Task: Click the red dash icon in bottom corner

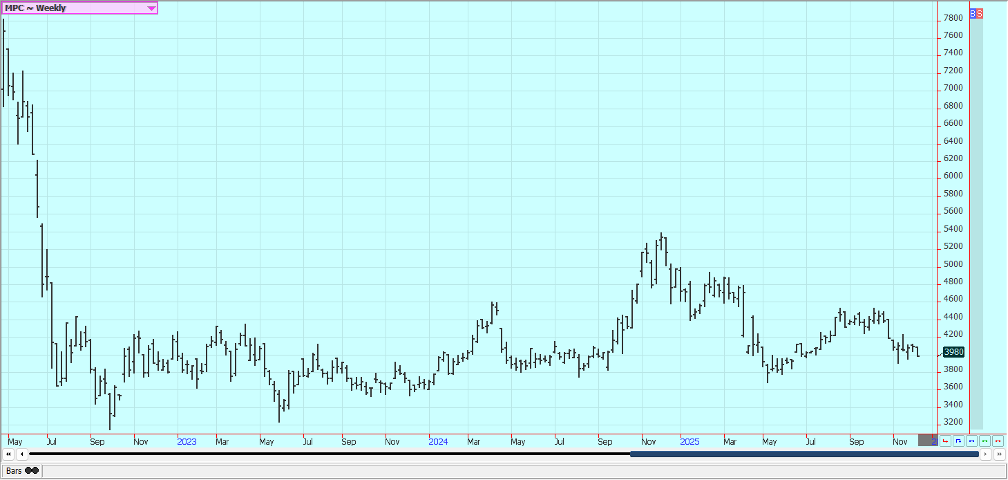Action: click(997, 440)
